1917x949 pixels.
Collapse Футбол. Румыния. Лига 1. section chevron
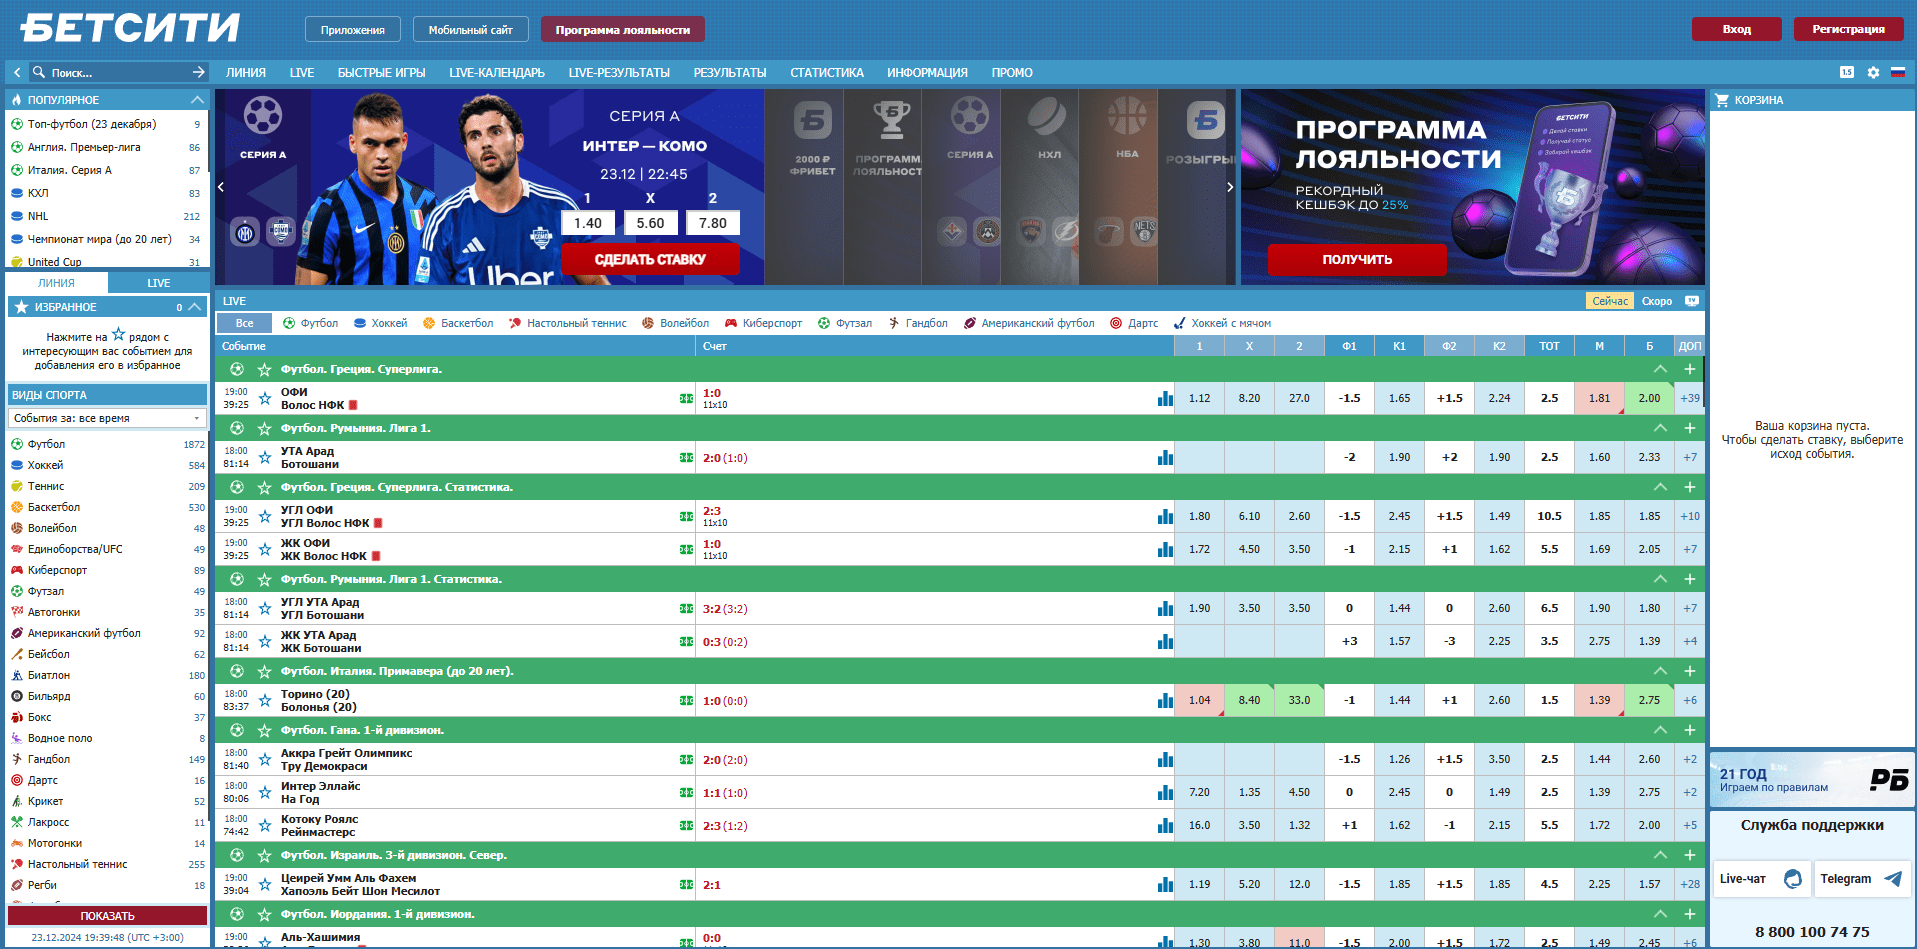pyautogui.click(x=1660, y=428)
